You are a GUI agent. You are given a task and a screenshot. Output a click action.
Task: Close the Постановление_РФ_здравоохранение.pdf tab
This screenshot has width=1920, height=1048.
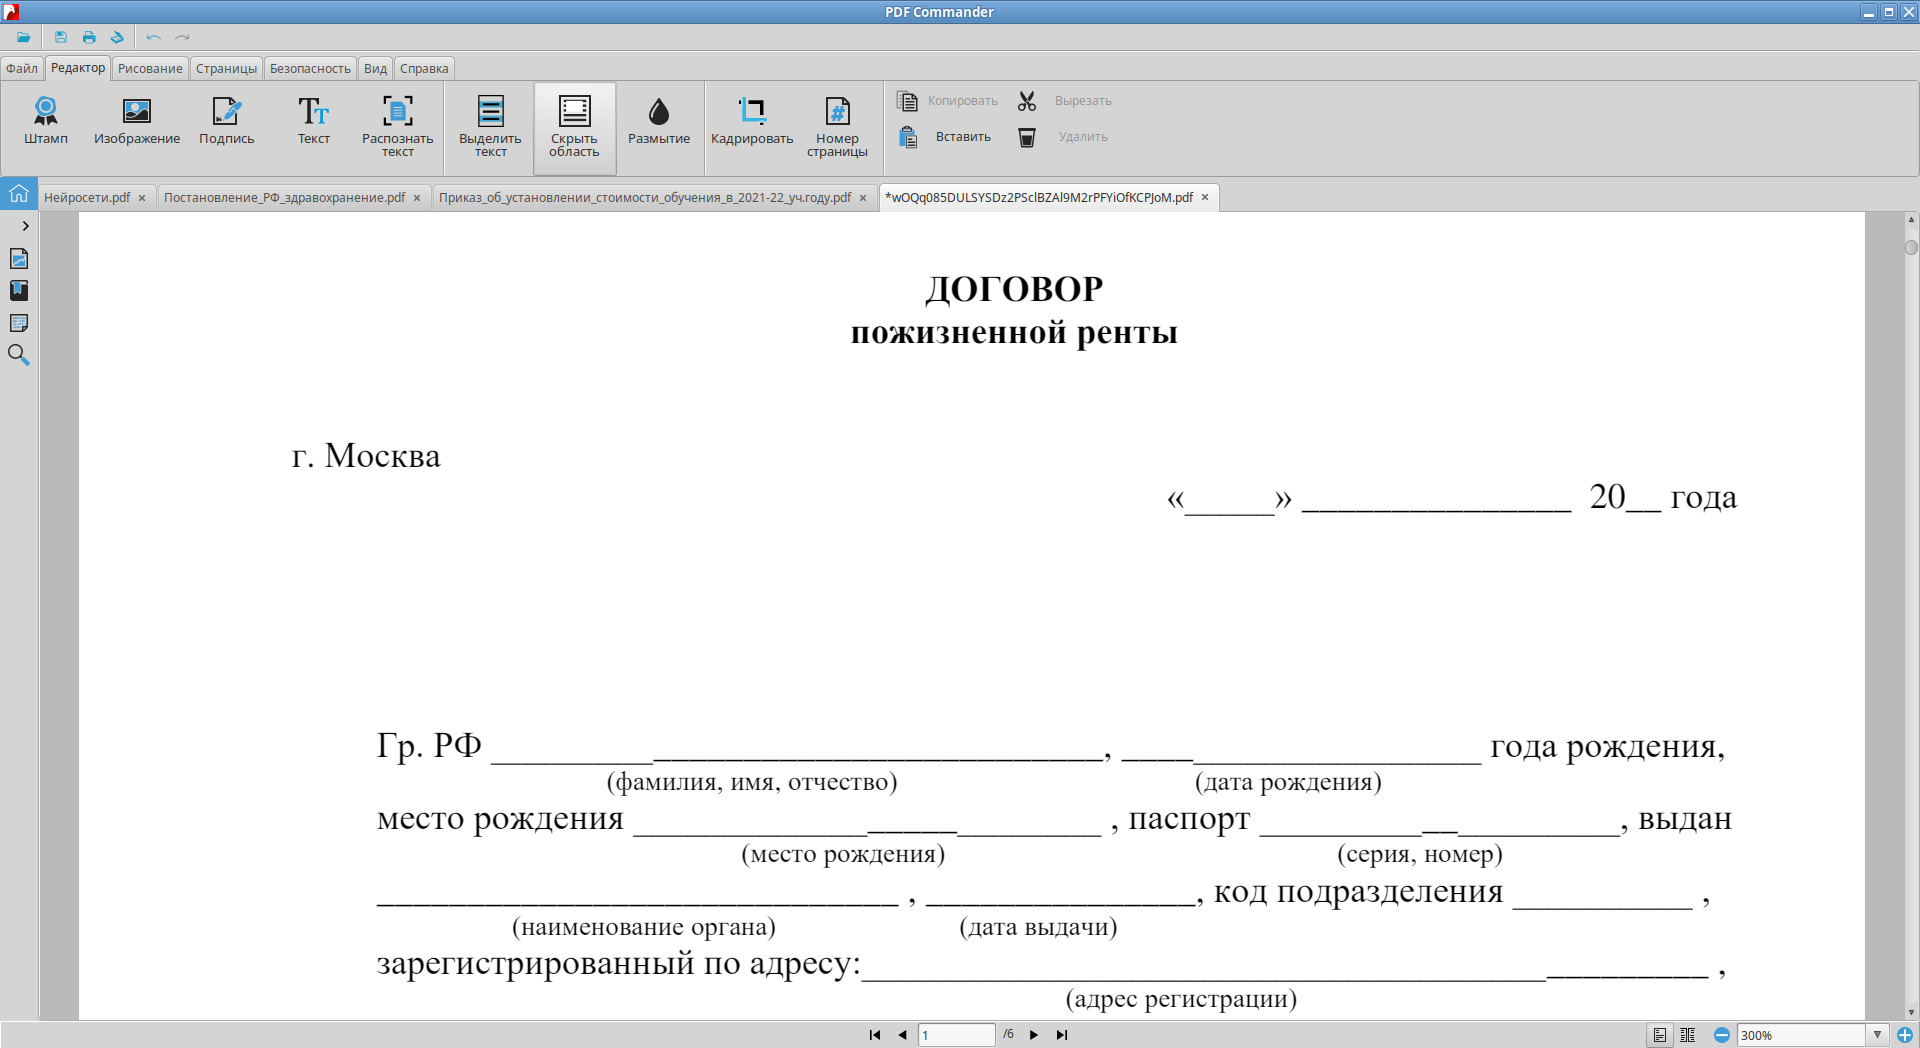point(417,198)
